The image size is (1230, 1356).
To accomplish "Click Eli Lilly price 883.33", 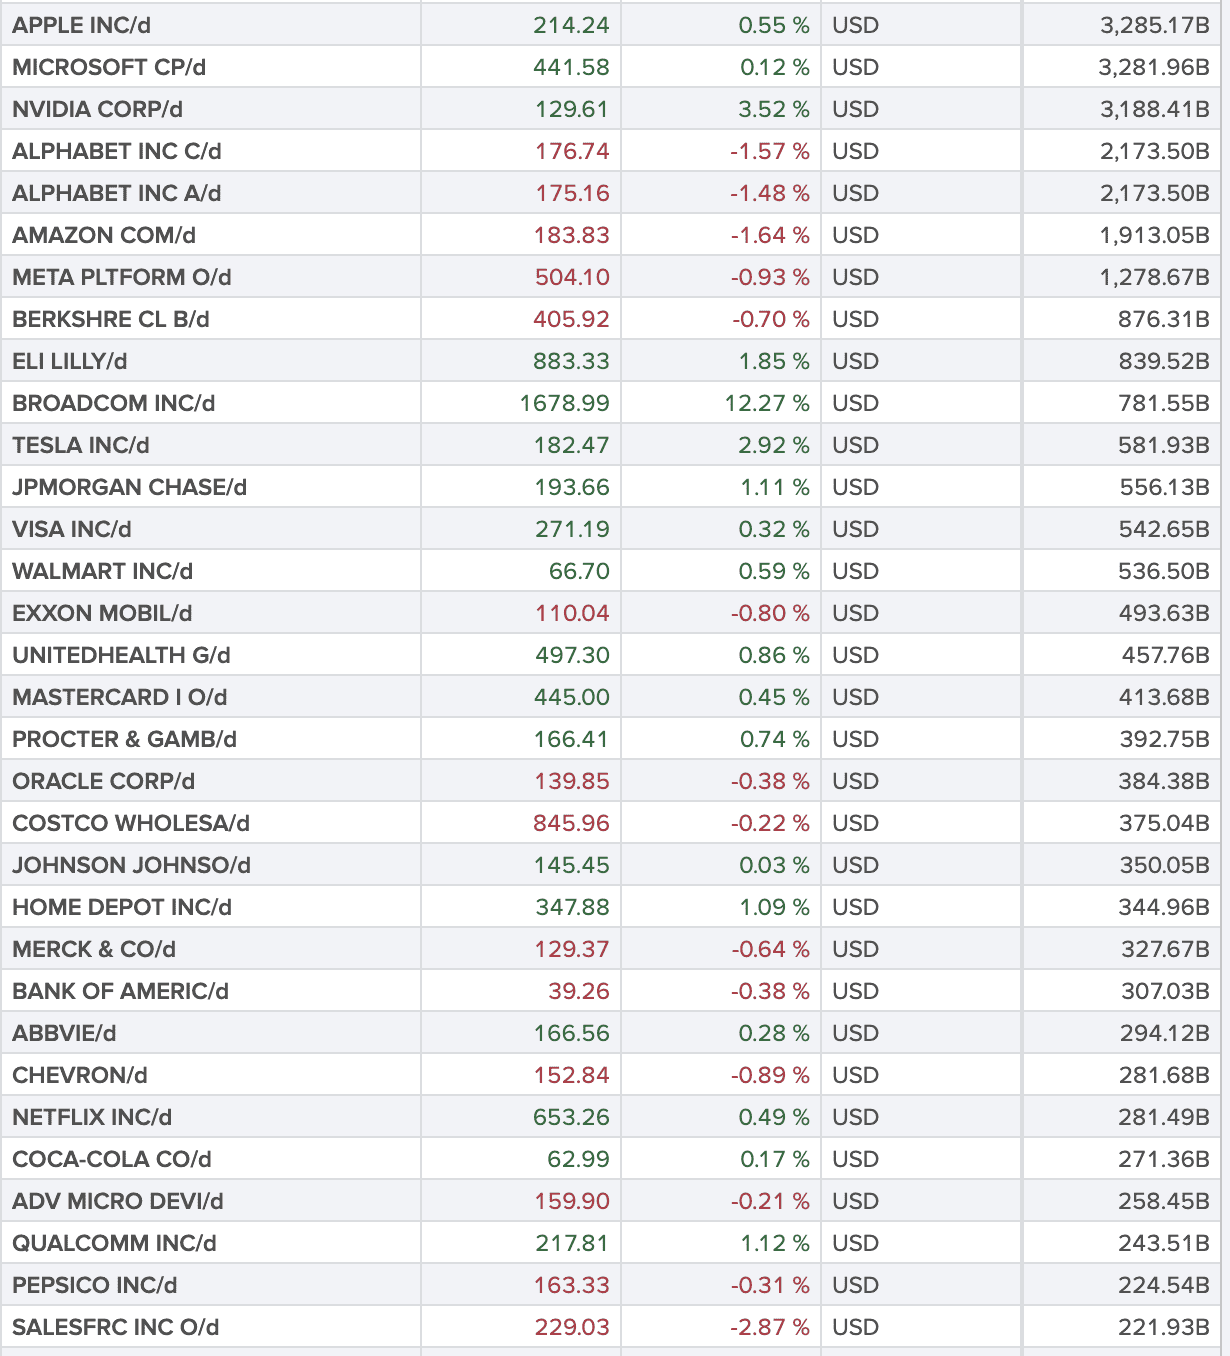I will click(571, 361).
